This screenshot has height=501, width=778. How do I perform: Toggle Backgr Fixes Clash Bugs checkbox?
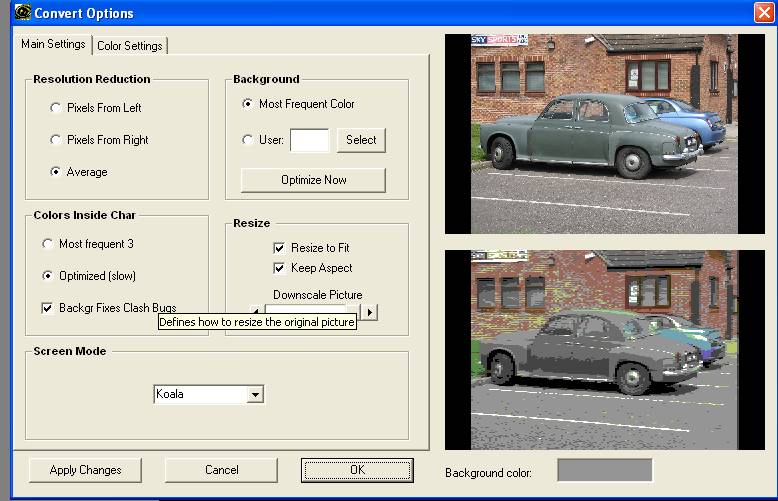[x=48, y=308]
